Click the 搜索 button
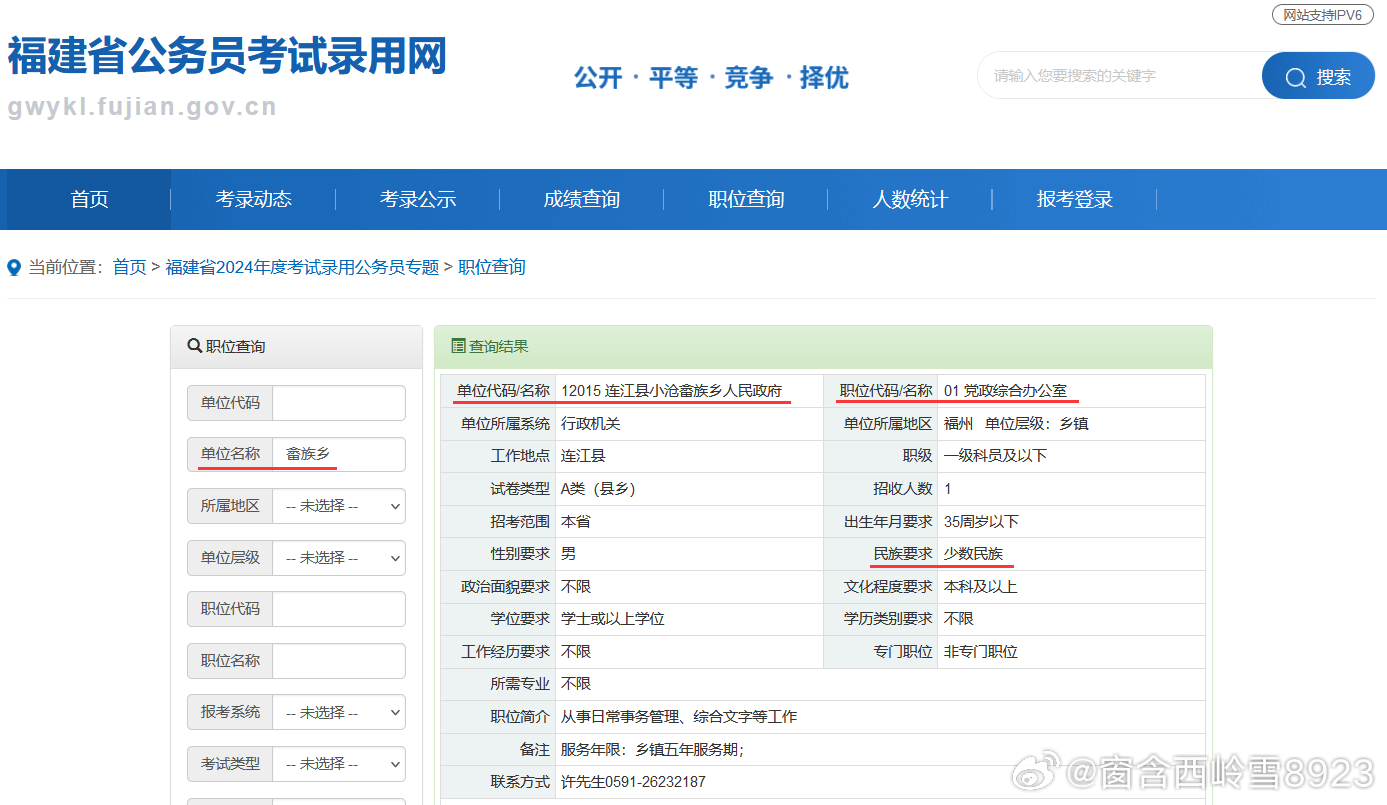Screen dimensions: 1387x805 pyautogui.click(x=1318, y=76)
